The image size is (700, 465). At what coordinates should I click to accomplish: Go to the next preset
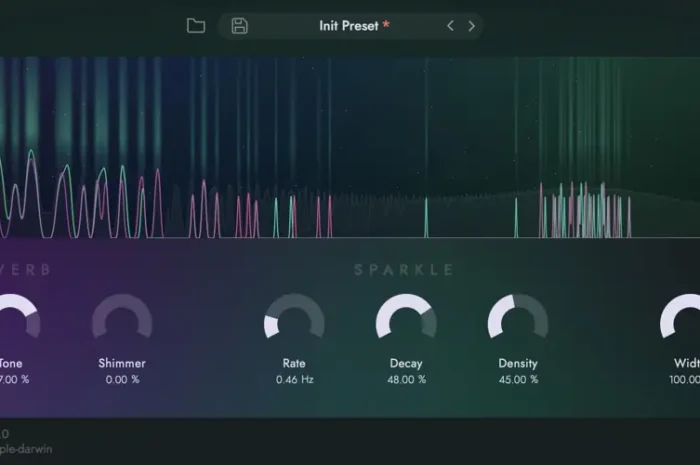click(x=471, y=26)
